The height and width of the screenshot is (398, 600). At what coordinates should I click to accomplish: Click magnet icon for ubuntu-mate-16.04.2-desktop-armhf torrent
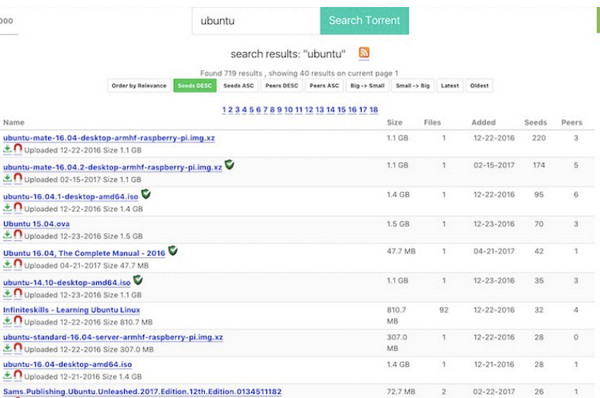pos(18,178)
